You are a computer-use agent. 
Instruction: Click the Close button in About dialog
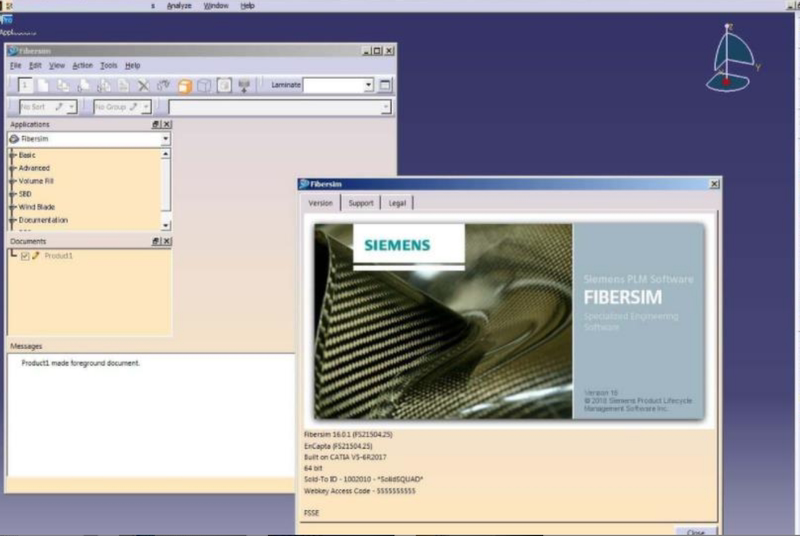[695, 531]
